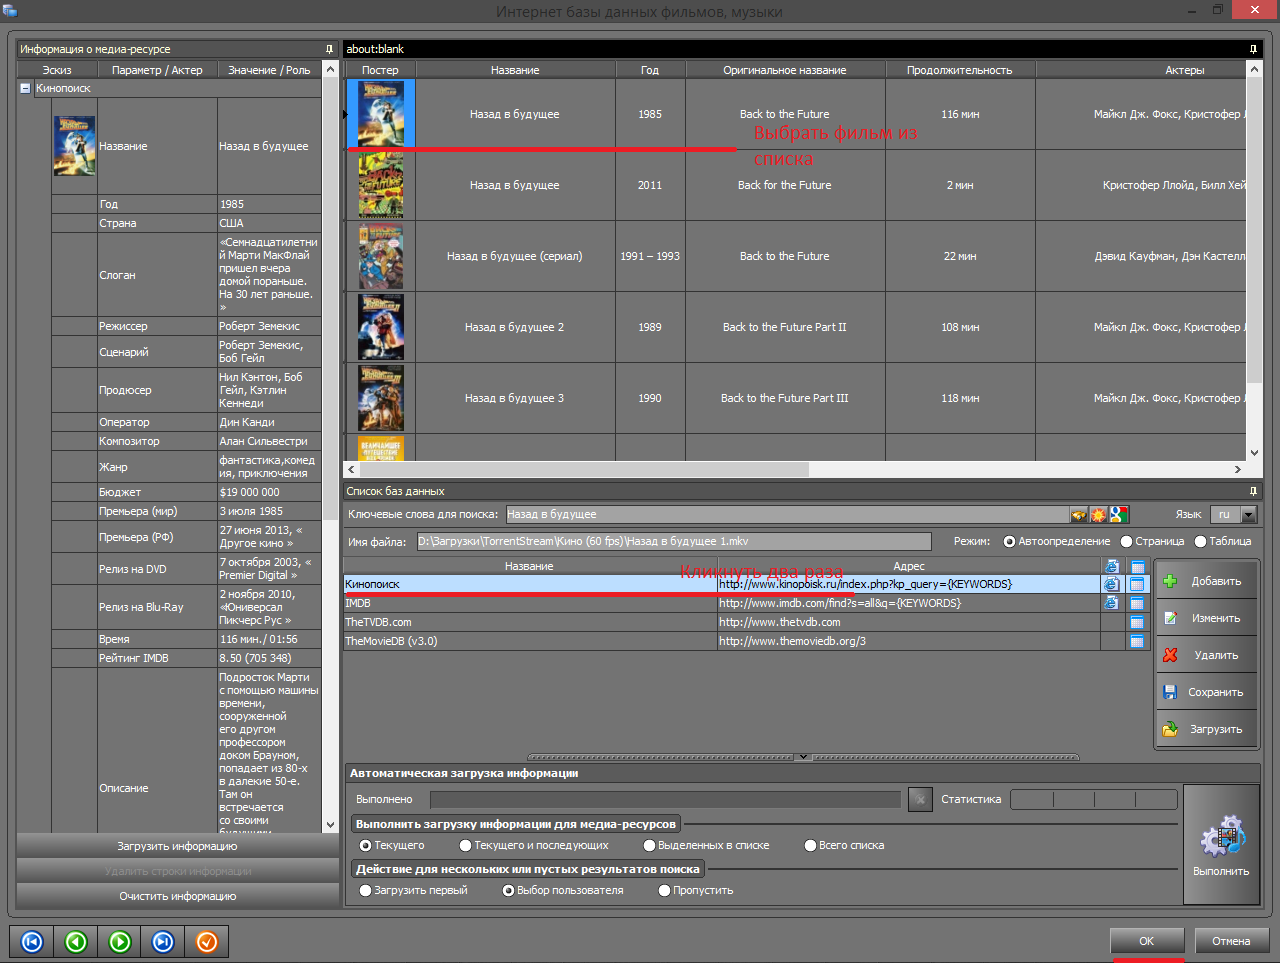Collapse the Кинопоиск tree node
The image size is (1280, 963).
(x=25, y=88)
